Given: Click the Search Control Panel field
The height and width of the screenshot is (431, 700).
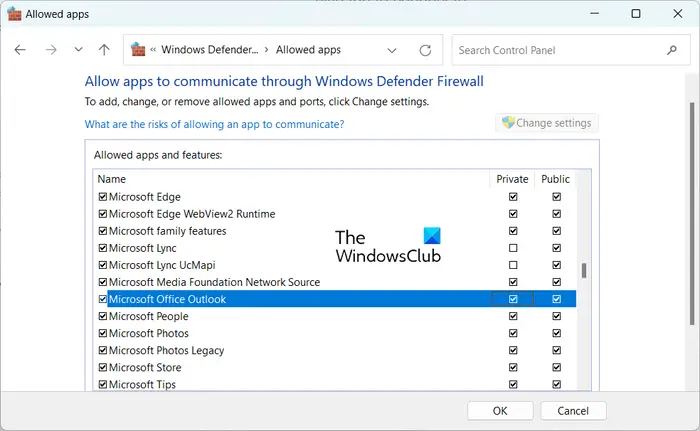Looking at the screenshot, I should click(571, 50).
